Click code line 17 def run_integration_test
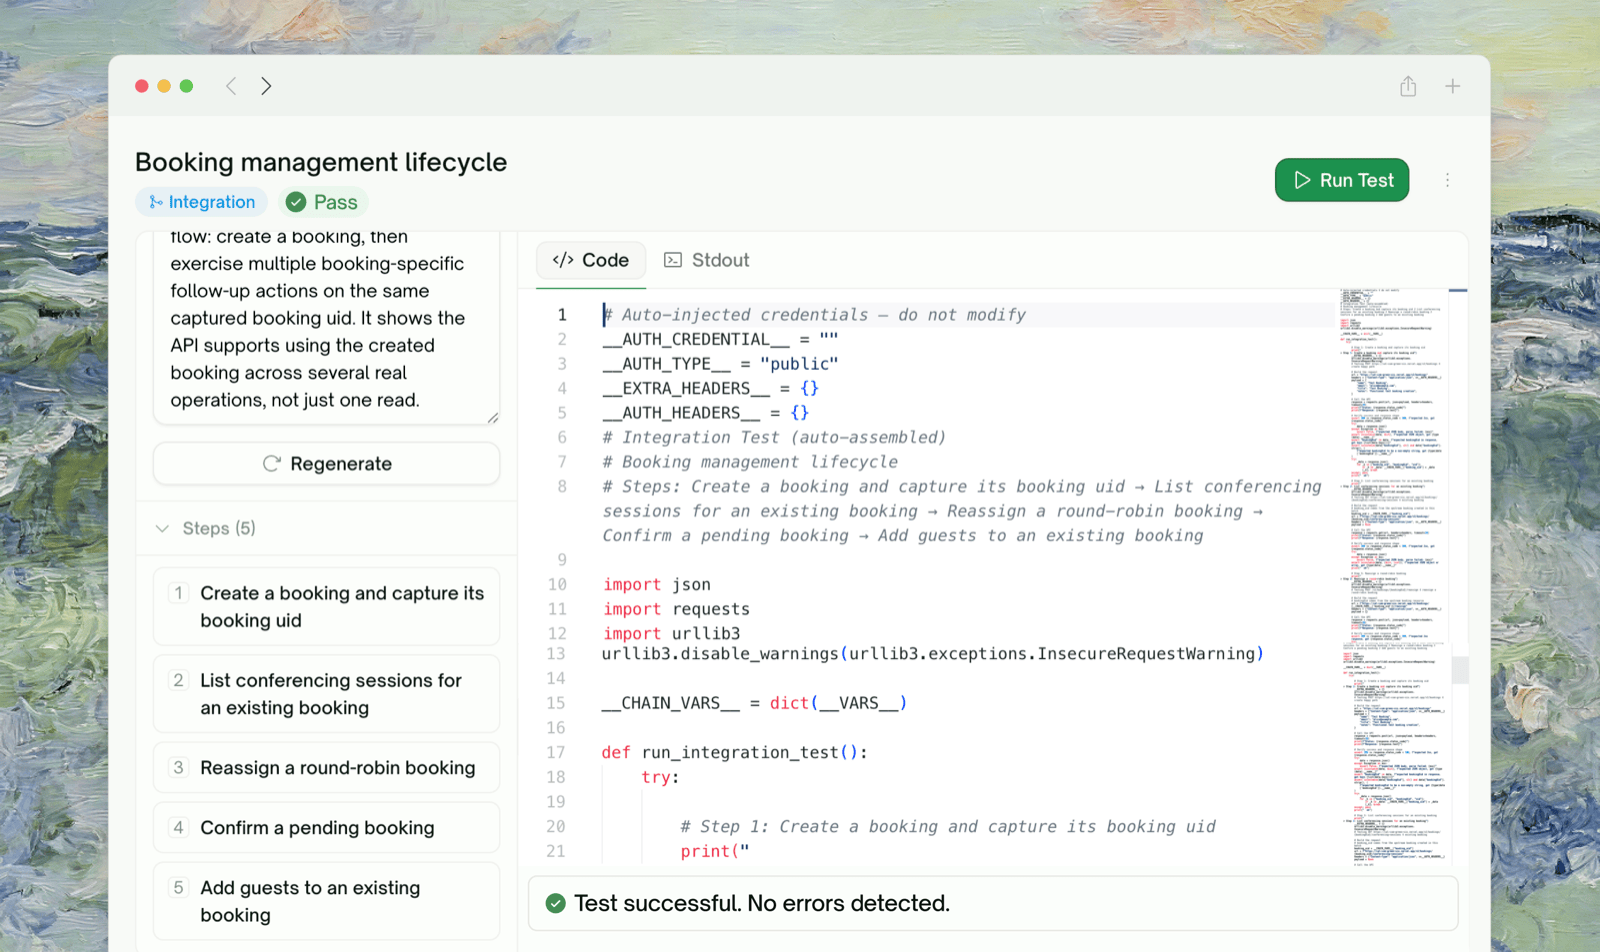1600x952 pixels. coord(735,752)
